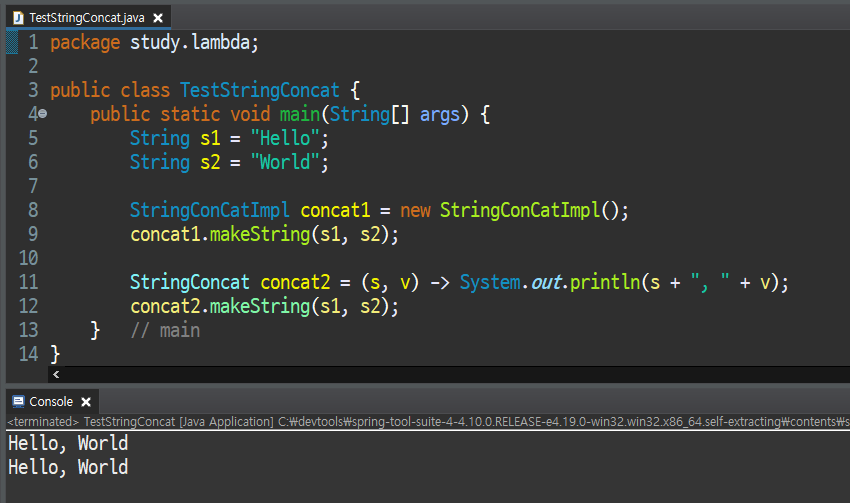
Task: Close the TestStringConcat.java tab
Action: click(158, 18)
